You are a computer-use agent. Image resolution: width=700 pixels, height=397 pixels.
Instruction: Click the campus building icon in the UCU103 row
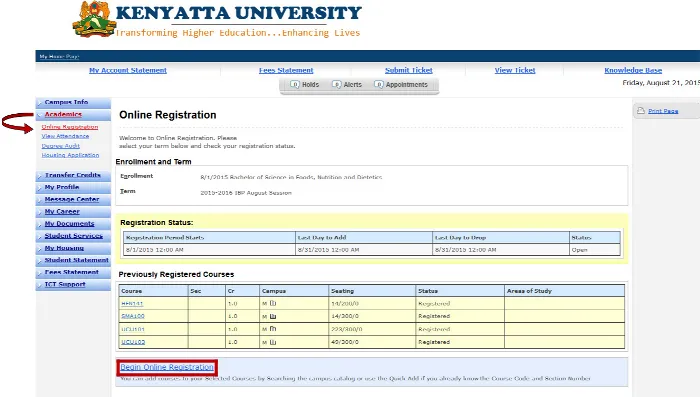pyautogui.click(x=273, y=342)
